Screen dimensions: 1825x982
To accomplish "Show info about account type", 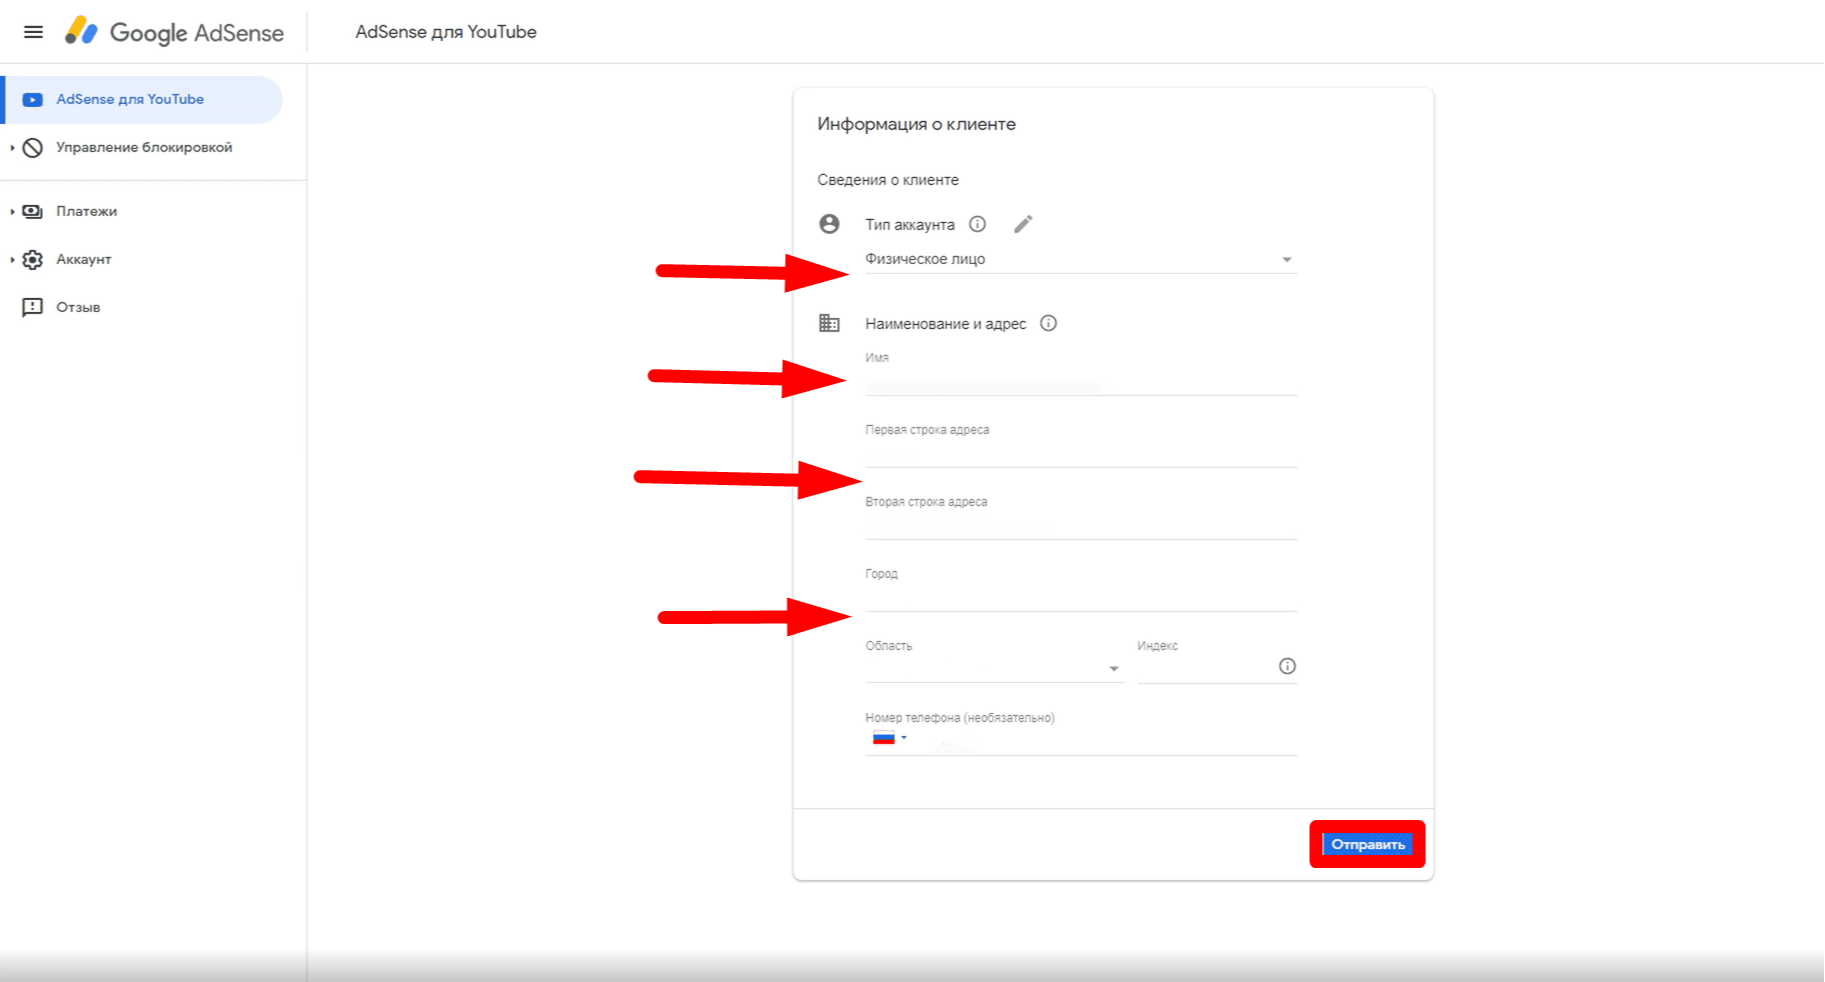I will tap(978, 224).
